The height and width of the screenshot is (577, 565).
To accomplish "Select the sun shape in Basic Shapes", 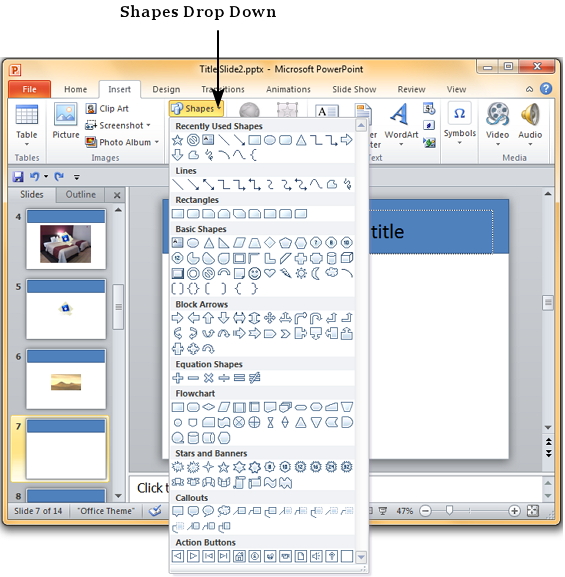I will tap(301, 273).
